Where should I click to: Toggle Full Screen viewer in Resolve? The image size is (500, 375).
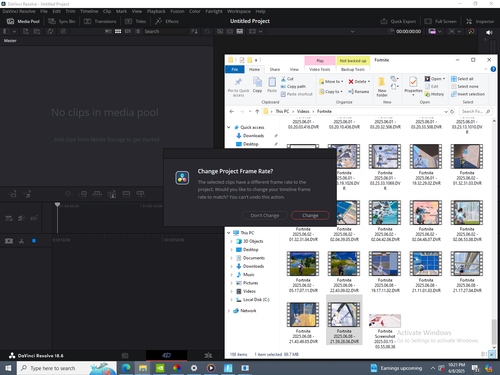pos(441,21)
